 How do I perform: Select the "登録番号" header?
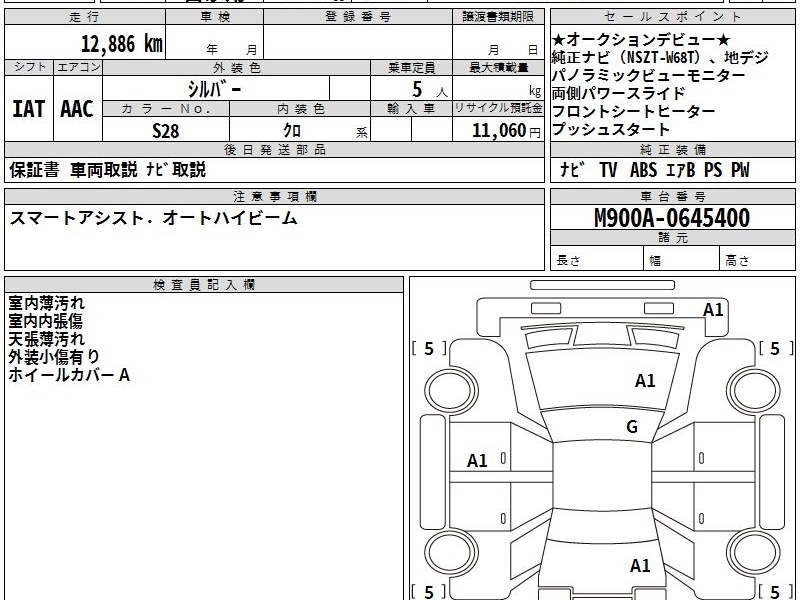[x=358, y=17]
